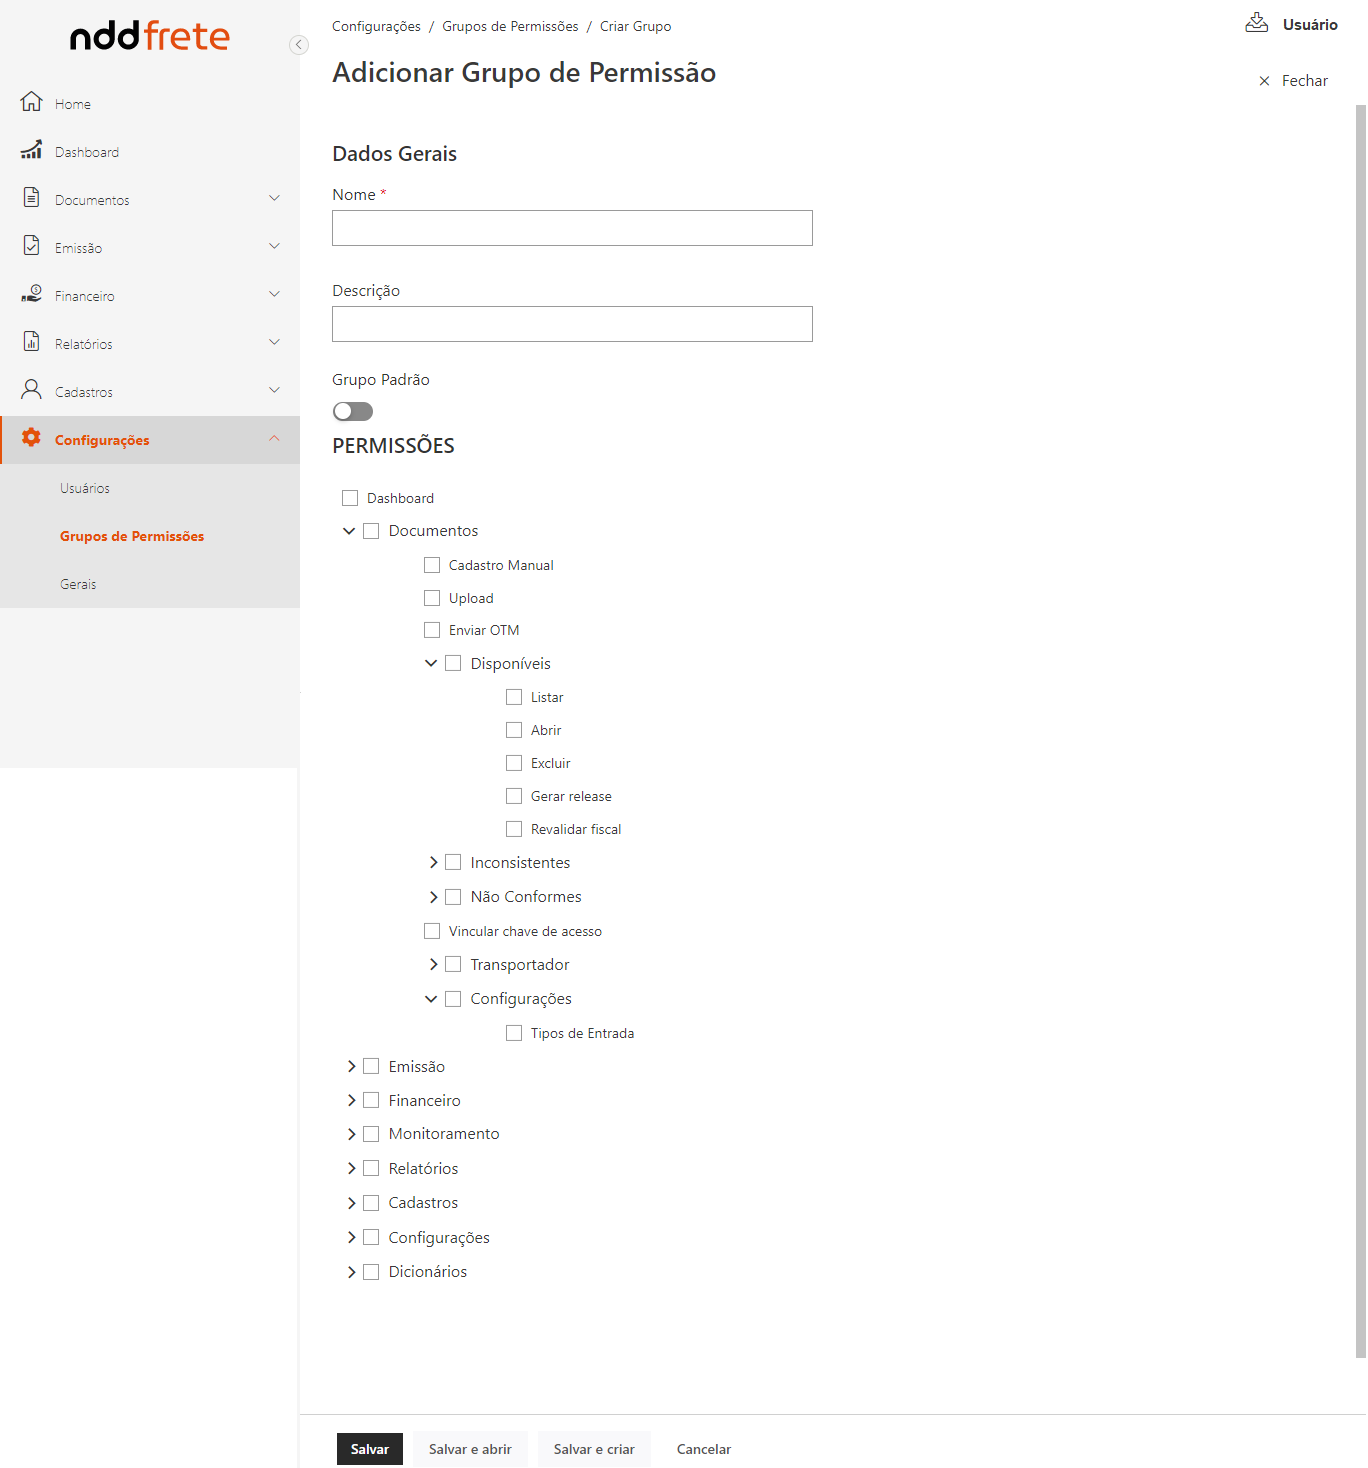
Task: Check the Gerar release permission box
Action: point(514,796)
